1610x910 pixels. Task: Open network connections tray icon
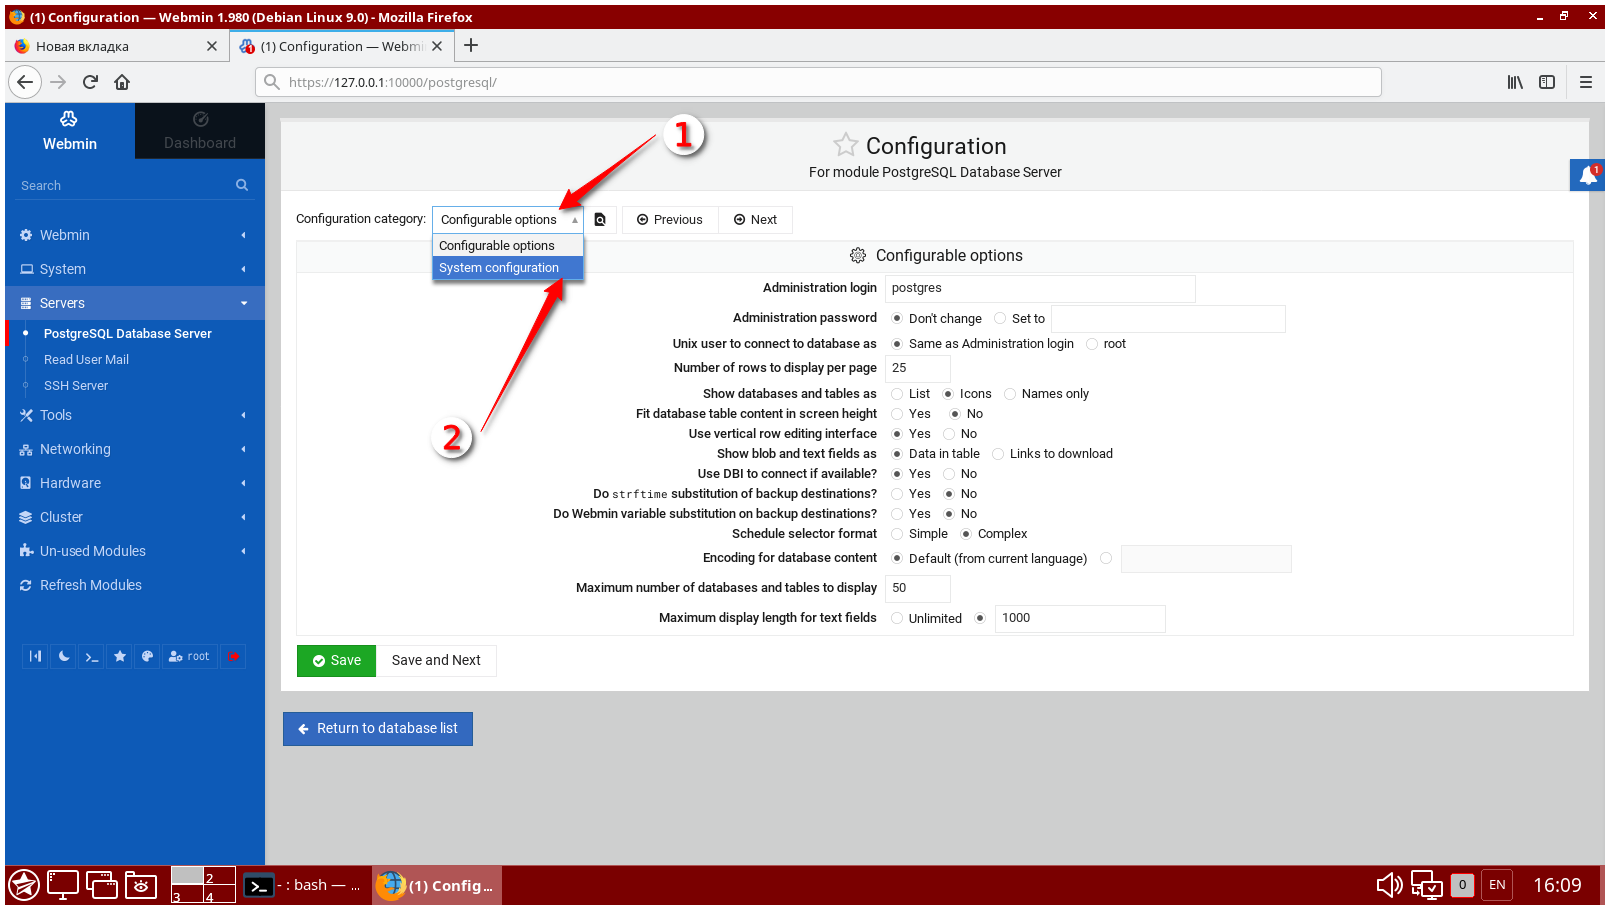click(1427, 885)
